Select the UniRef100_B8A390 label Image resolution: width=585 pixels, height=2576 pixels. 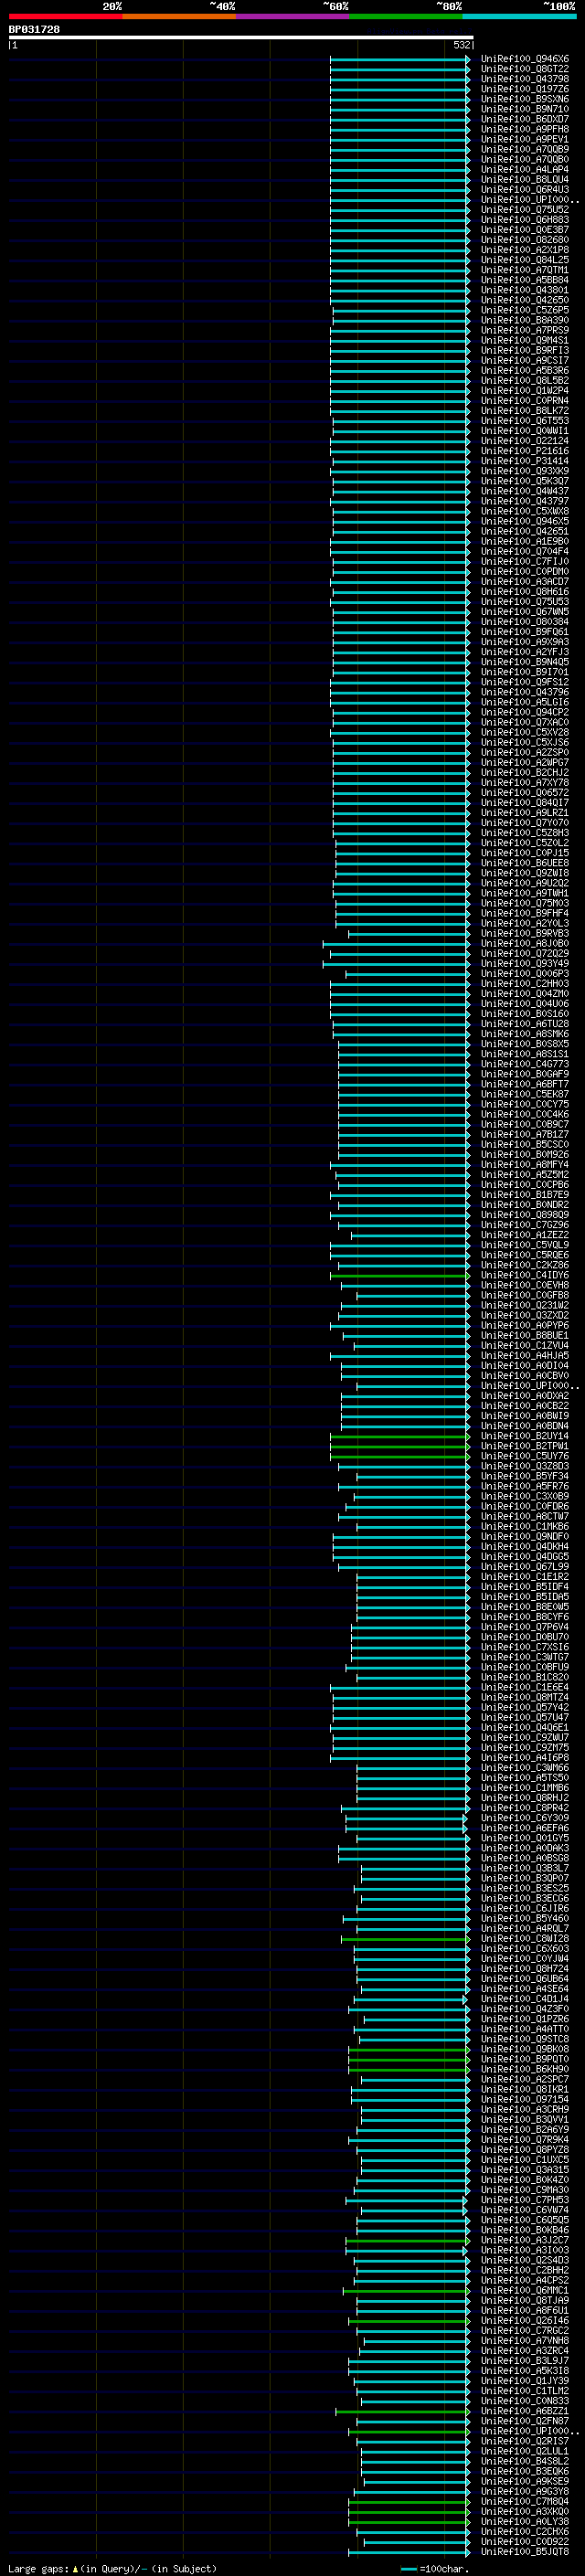[525, 320]
